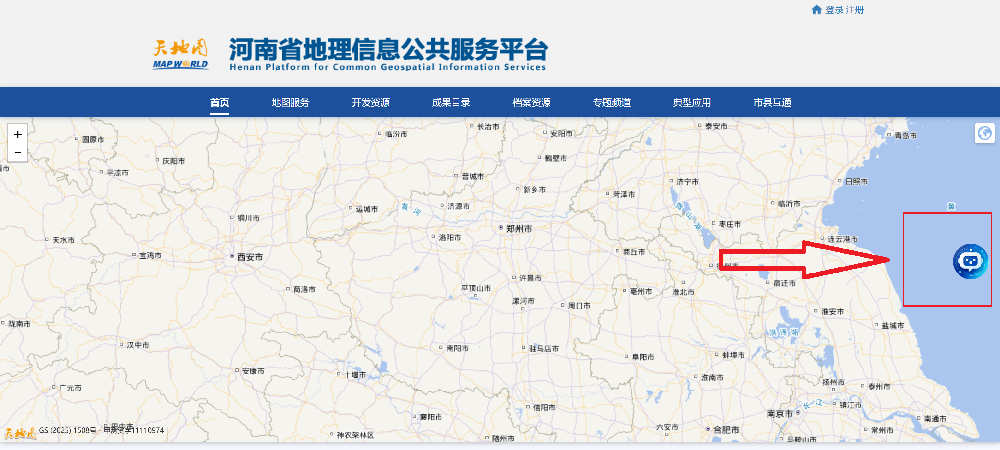Click the 日照市 label on the map
This screenshot has height=450, width=1000.
(x=857, y=182)
